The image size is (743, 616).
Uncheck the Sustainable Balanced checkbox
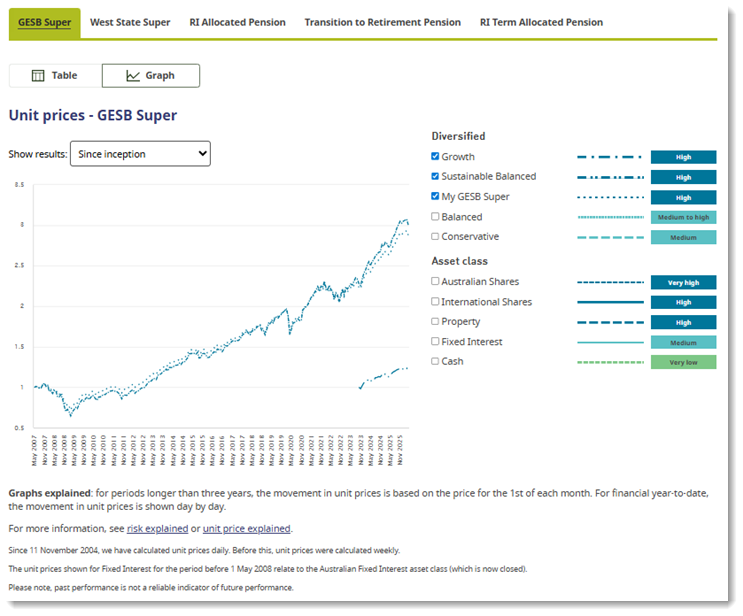pyautogui.click(x=435, y=176)
